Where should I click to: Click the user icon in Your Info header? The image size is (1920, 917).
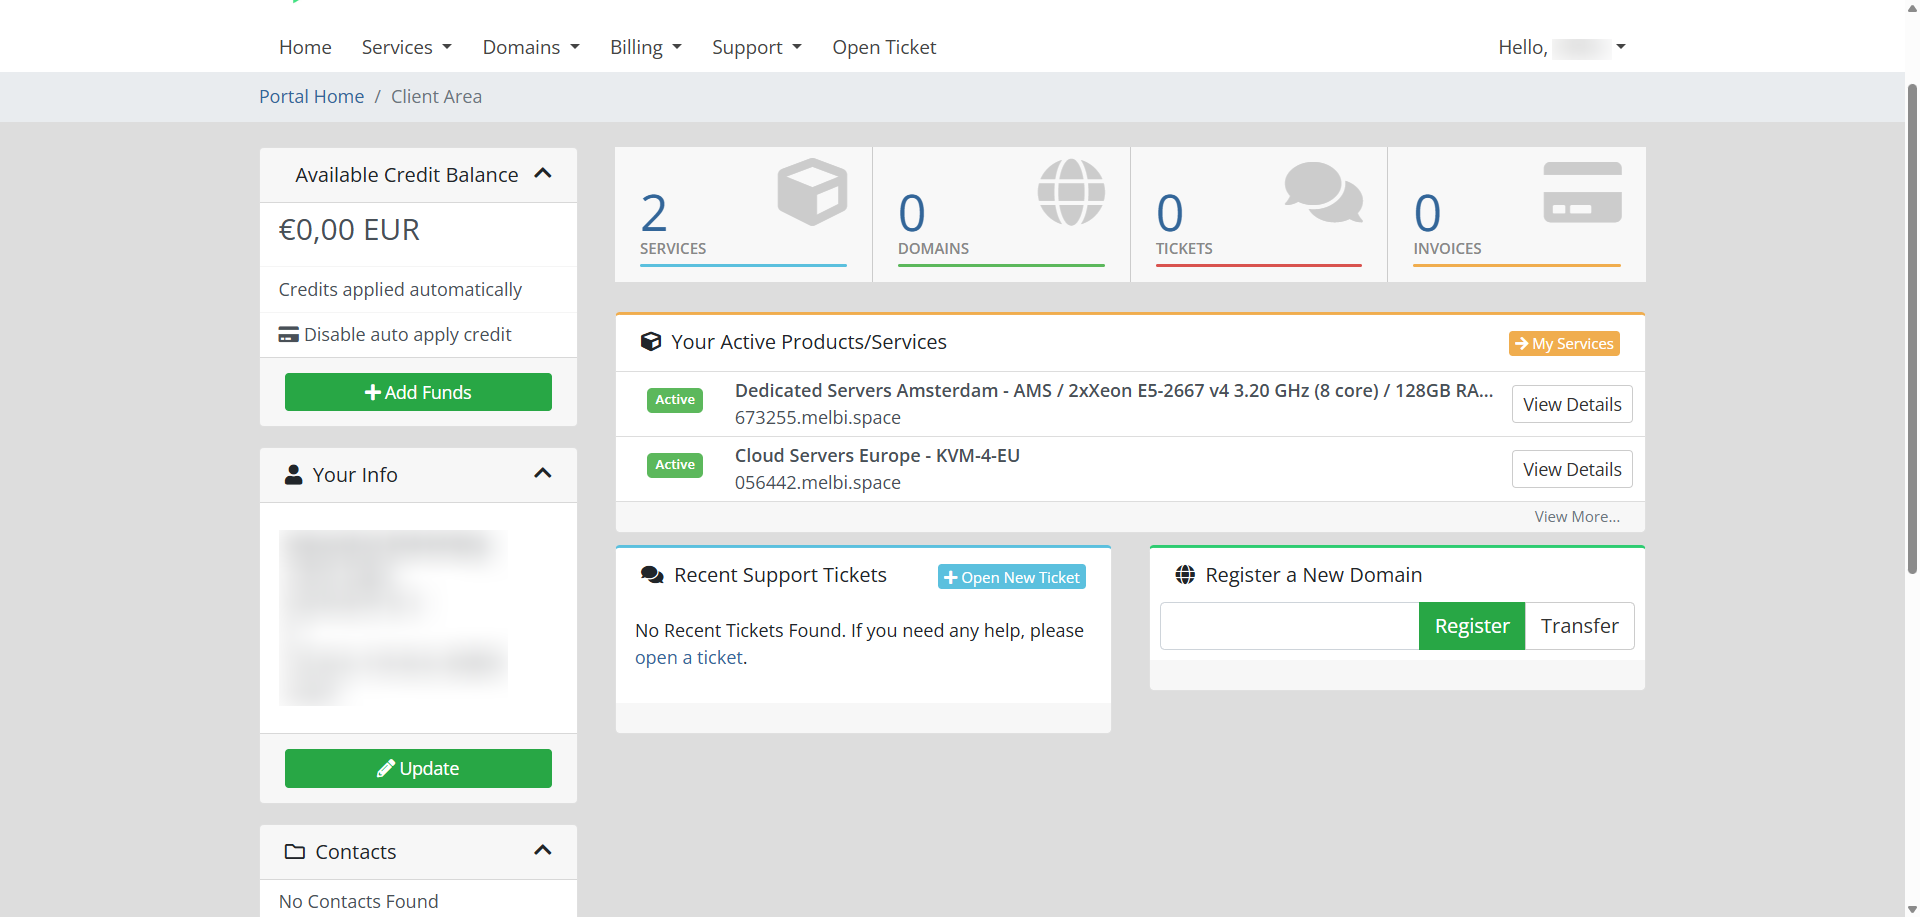pyautogui.click(x=293, y=474)
